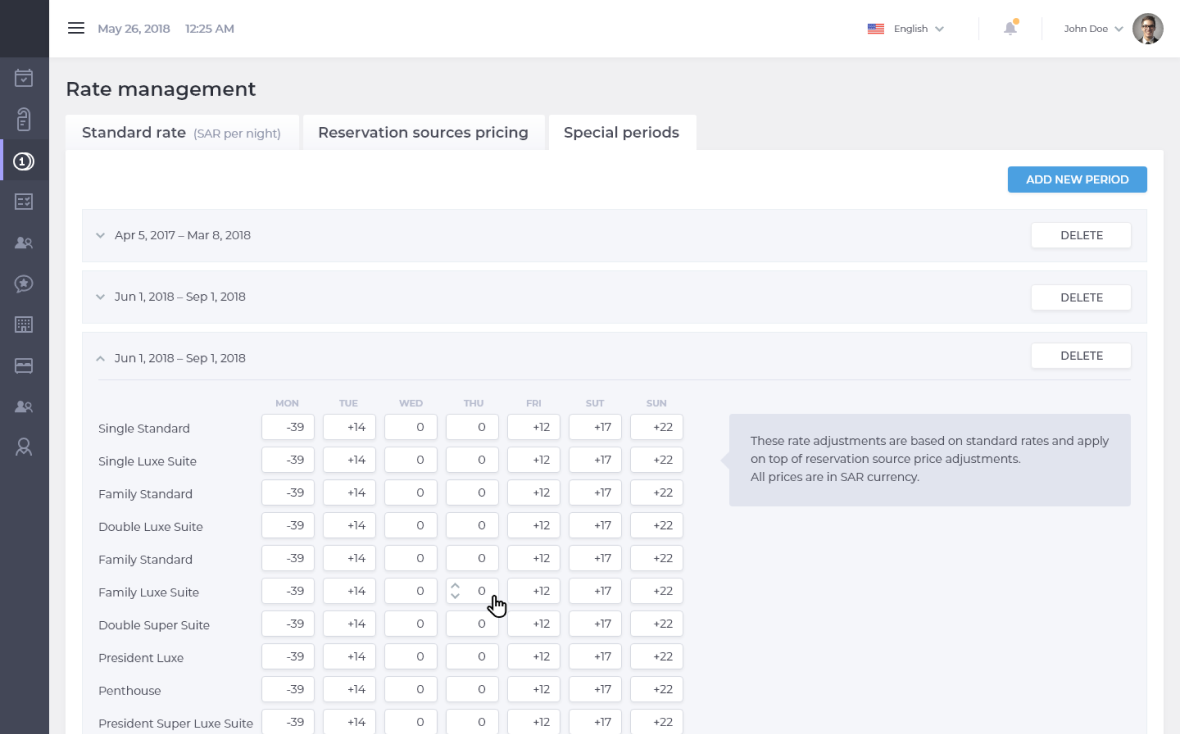The height and width of the screenshot is (734, 1180).
Task: Click the notification bell icon
Action: click(x=1010, y=28)
